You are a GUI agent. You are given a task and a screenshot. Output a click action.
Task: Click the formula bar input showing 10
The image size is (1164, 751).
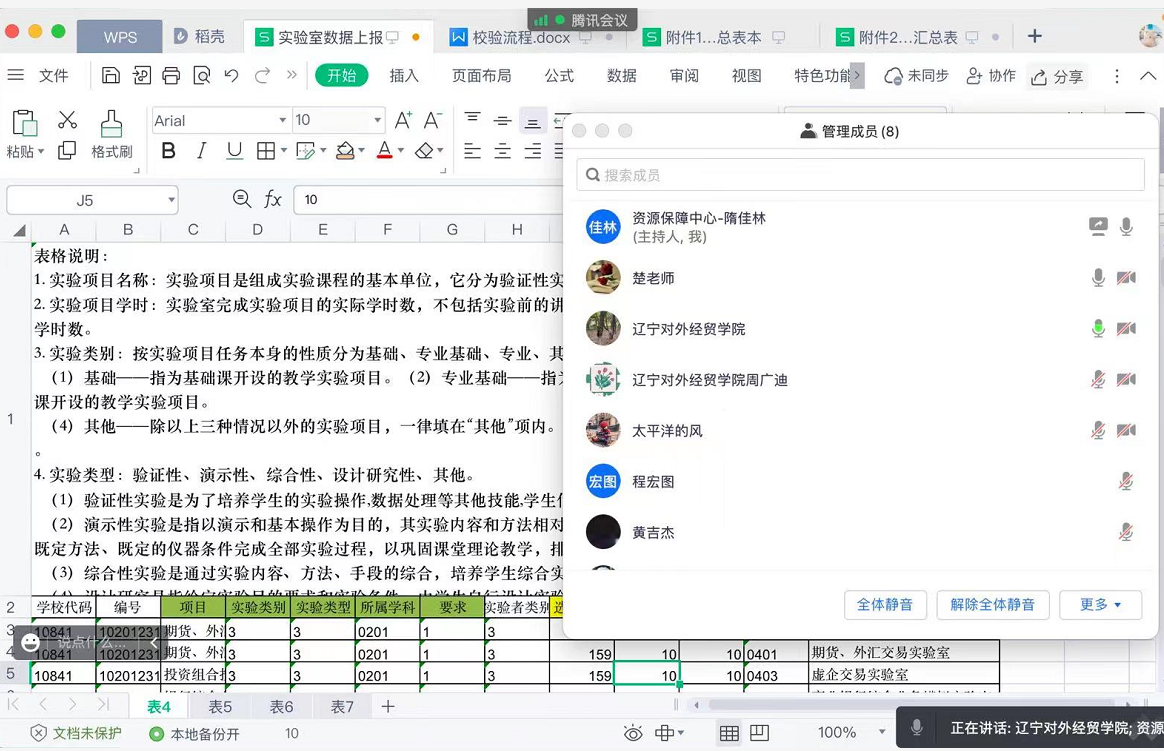pyautogui.click(x=428, y=200)
